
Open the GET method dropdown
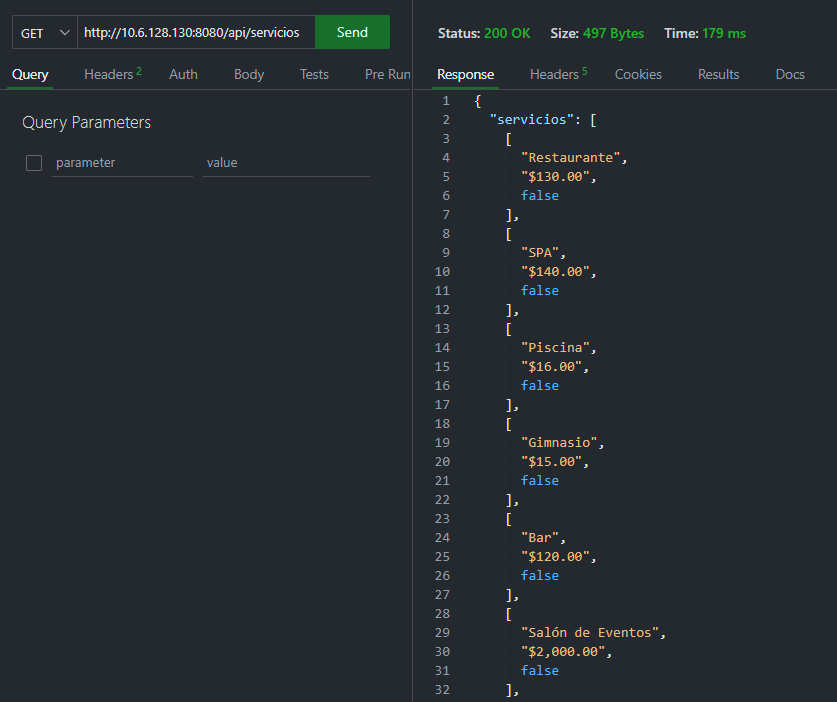[45, 33]
